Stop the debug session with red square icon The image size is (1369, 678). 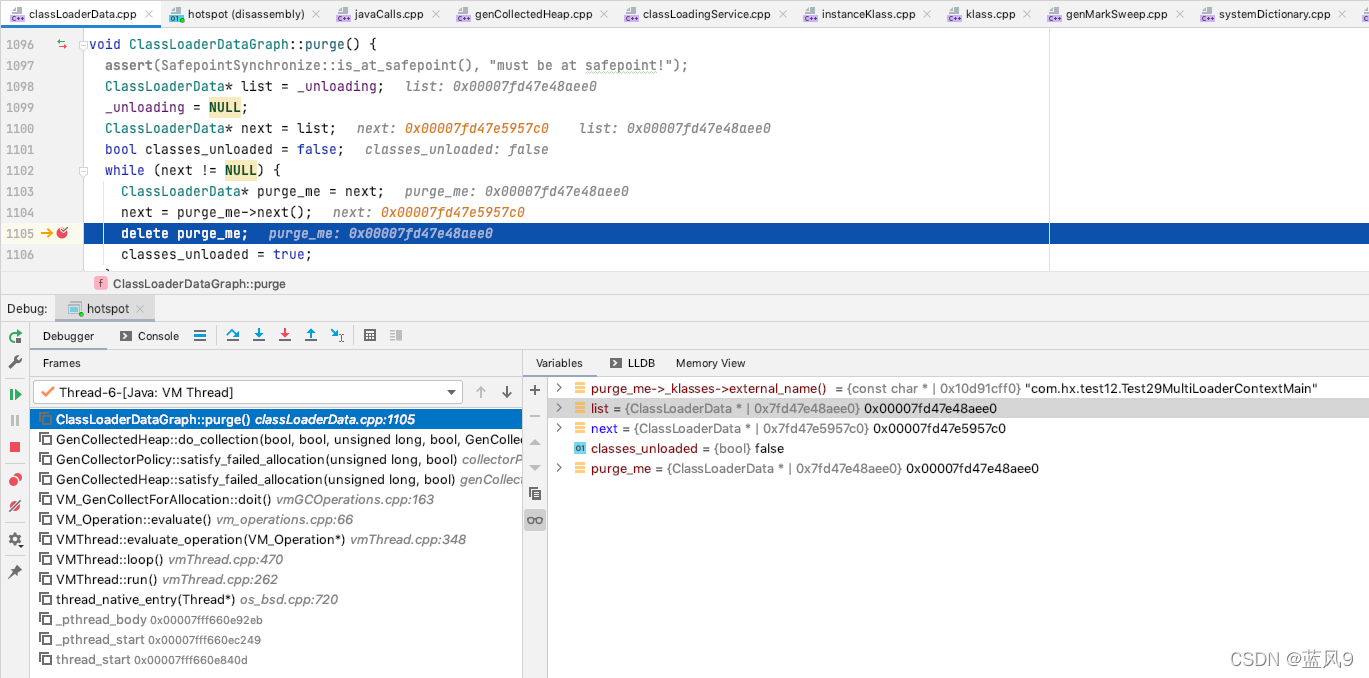tap(14, 449)
